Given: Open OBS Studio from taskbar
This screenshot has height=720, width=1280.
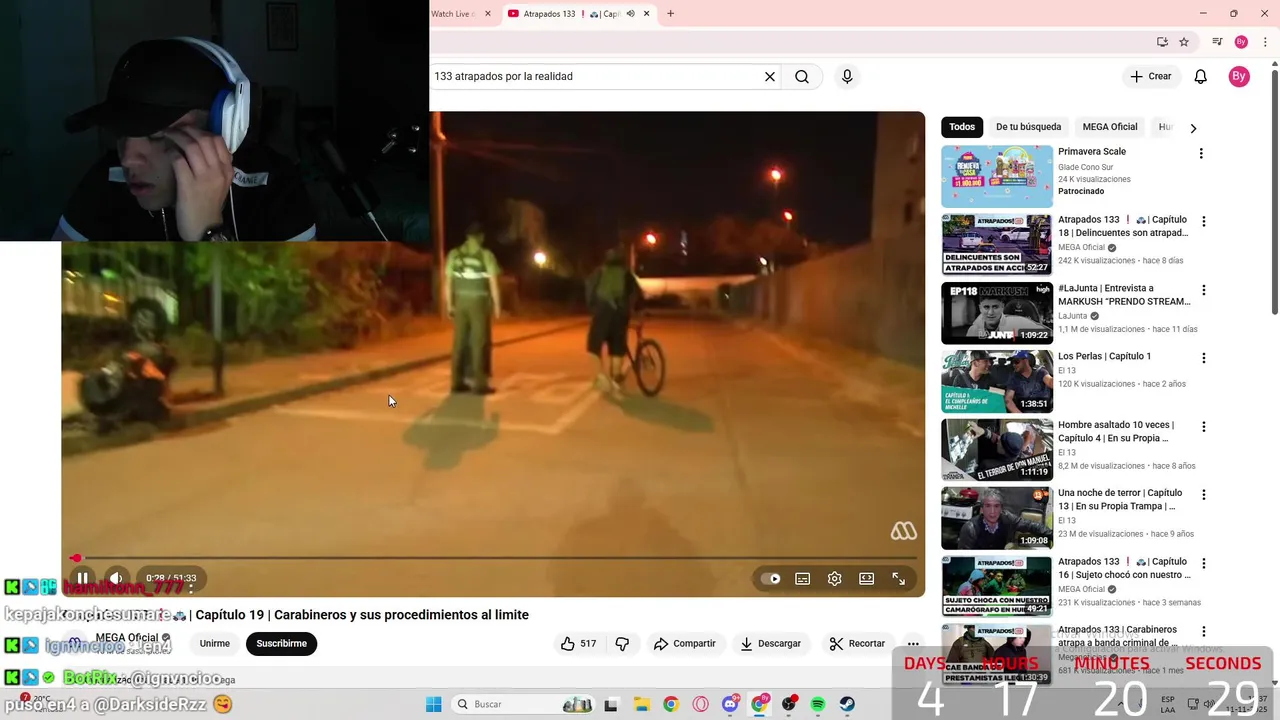Looking at the screenshot, I should pyautogui.click(x=789, y=704).
